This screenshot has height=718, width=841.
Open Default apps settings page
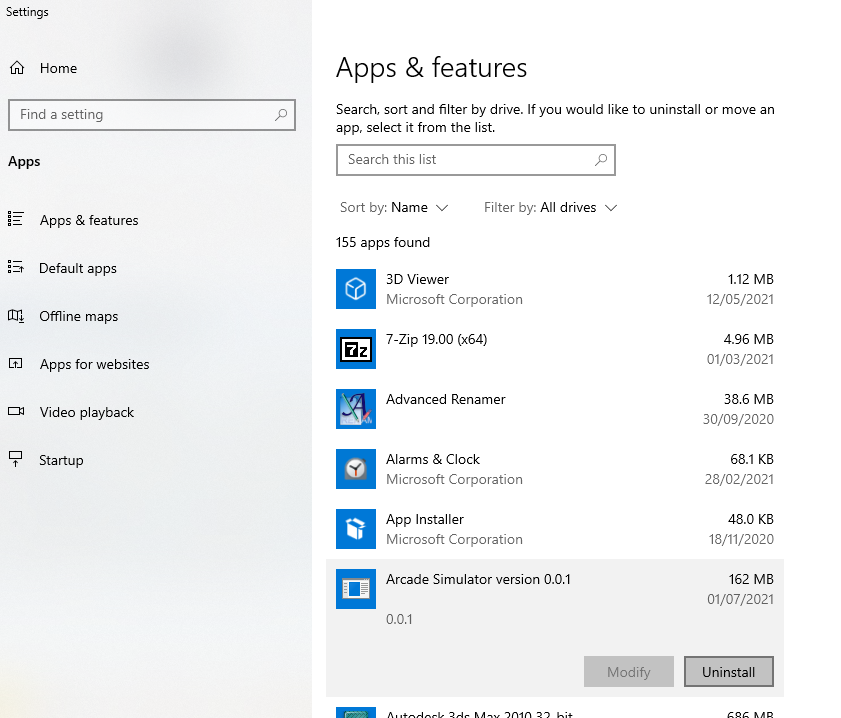[78, 268]
